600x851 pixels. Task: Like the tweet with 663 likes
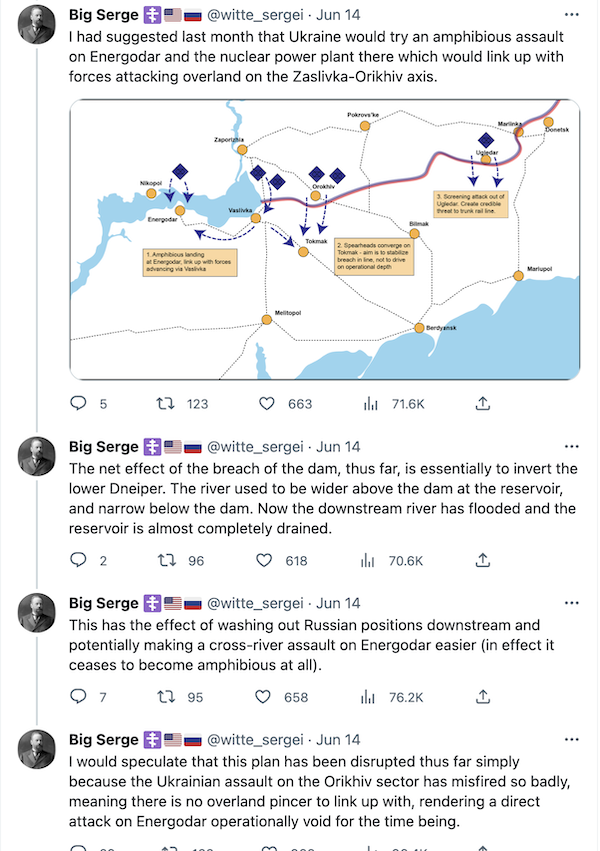coord(267,404)
